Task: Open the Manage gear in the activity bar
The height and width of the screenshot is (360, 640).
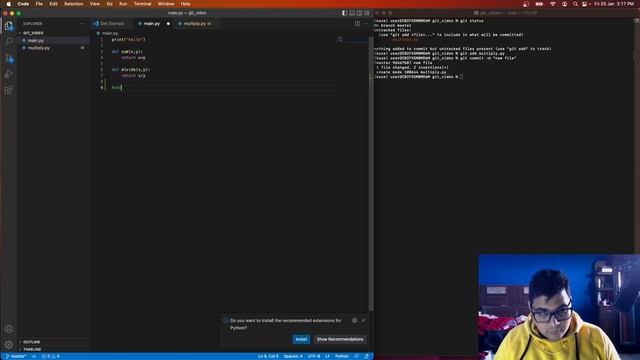Action: pyautogui.click(x=9, y=344)
